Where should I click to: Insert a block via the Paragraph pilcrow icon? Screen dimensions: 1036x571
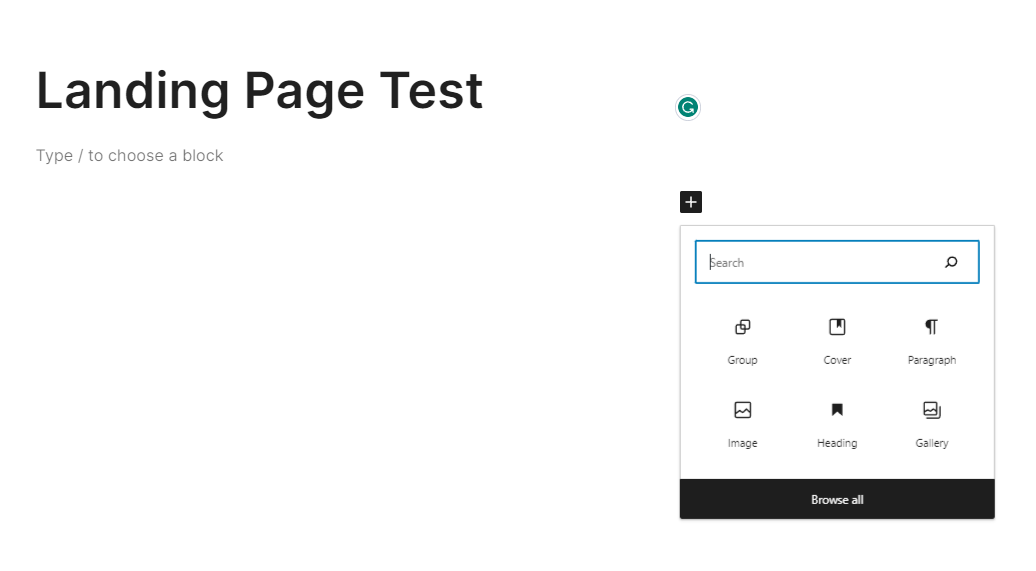931,327
